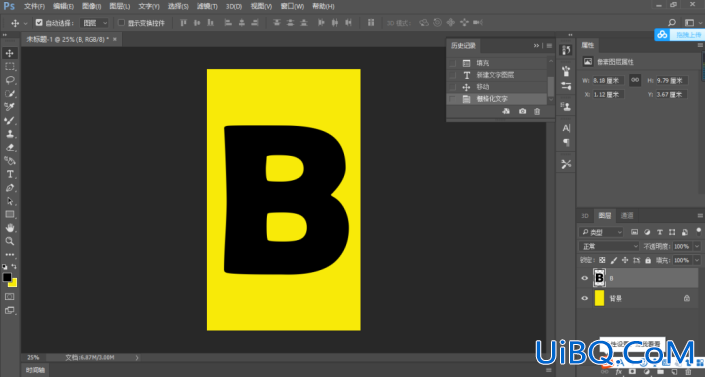Select the Hand tool

9,228
